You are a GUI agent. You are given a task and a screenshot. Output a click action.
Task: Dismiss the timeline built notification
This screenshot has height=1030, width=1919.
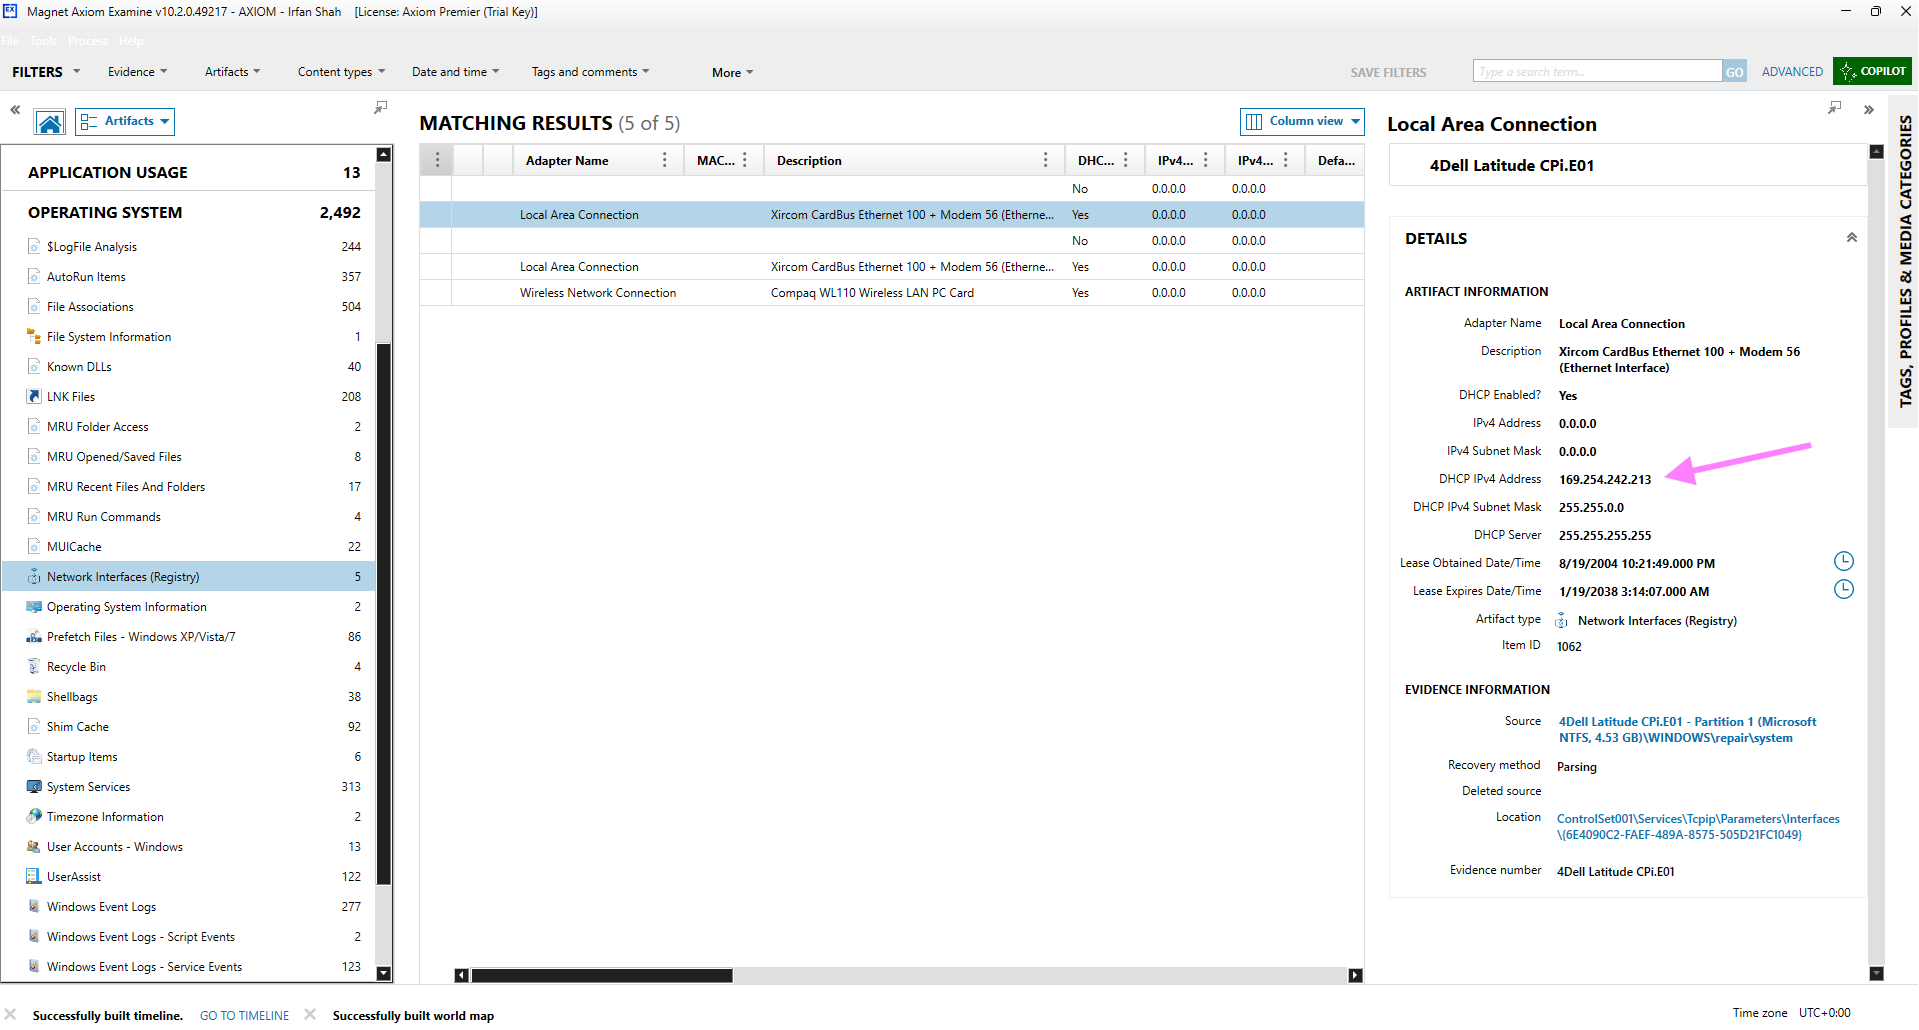10,1014
